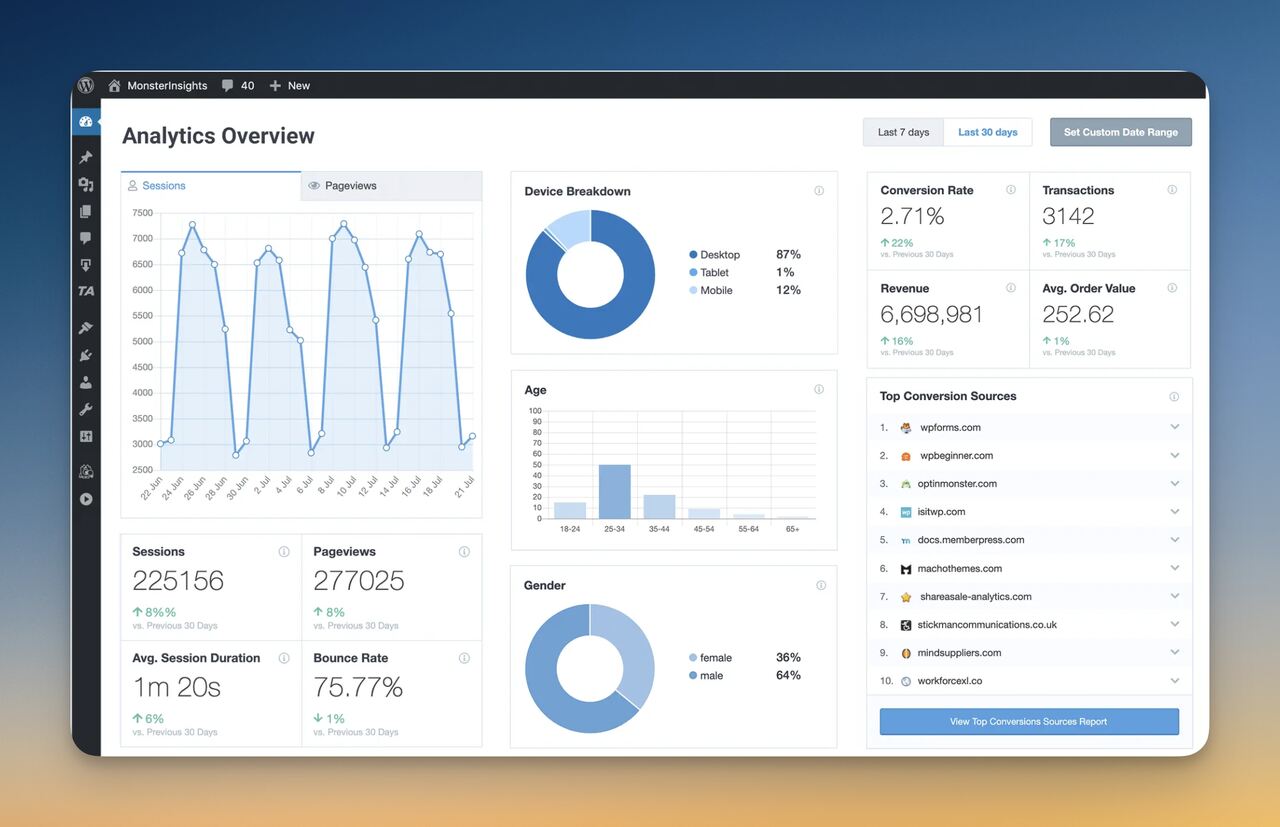The image size is (1280, 827).
Task: Click the 25-34 bar in Age chart
Action: pyautogui.click(x=614, y=492)
